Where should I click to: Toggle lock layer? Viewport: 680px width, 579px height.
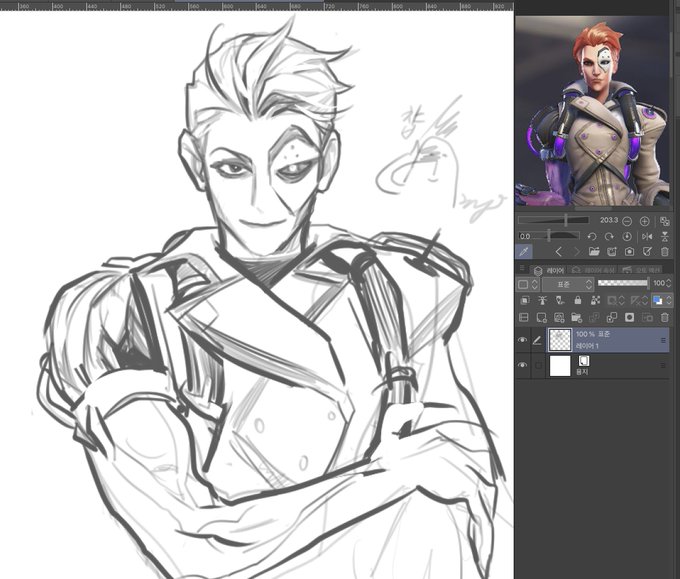(578, 300)
